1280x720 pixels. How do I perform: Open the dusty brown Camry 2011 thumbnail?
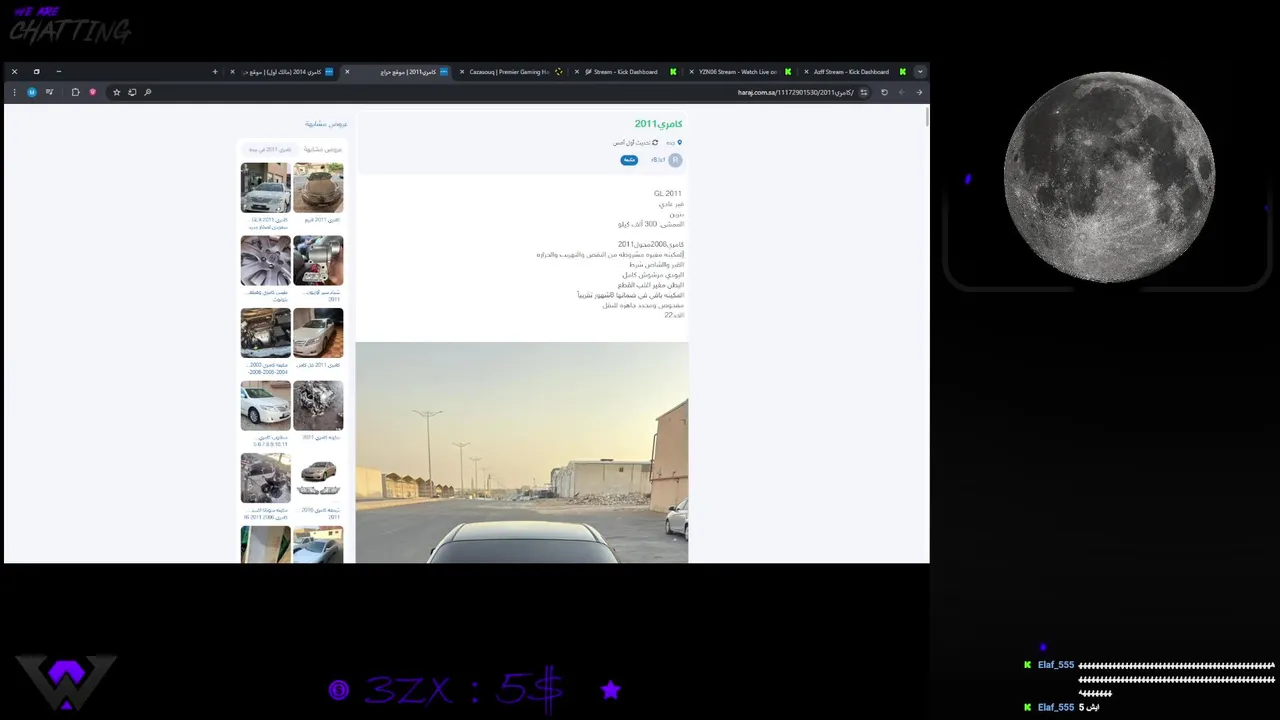(318, 188)
